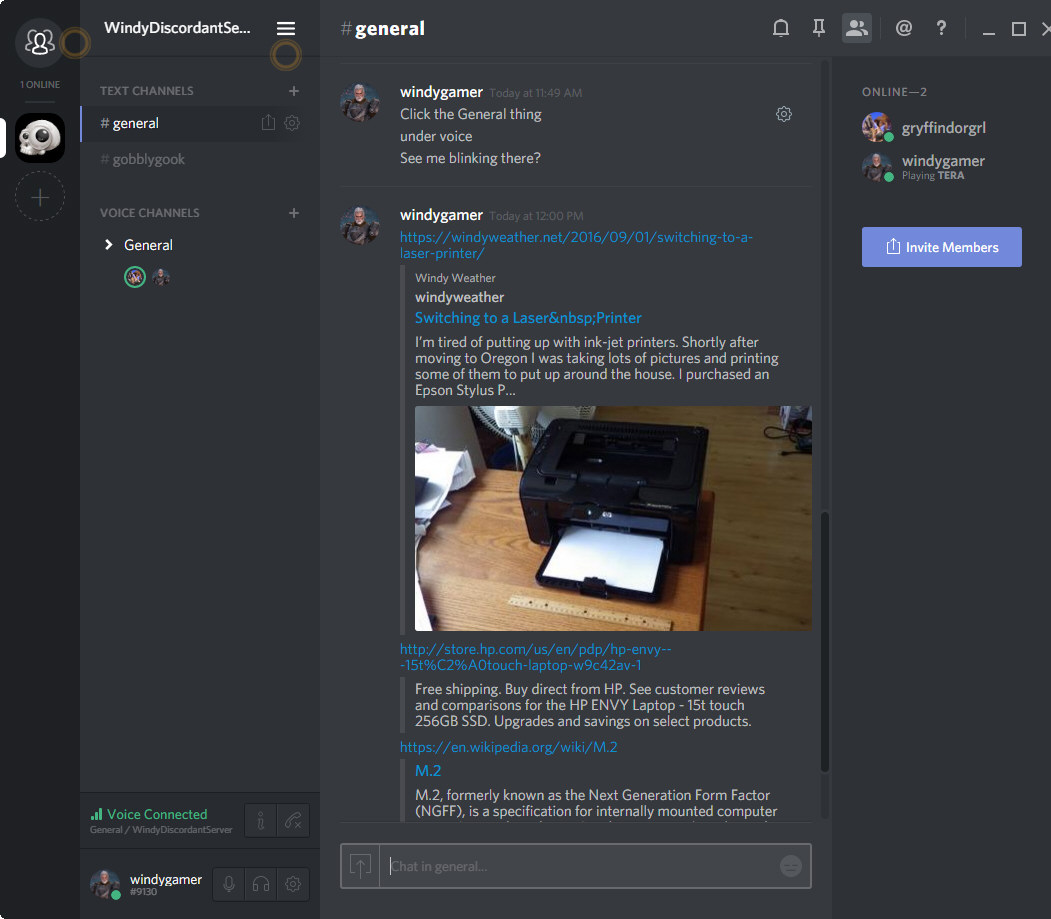Disconnect from voice with hang-up icon

[292, 821]
